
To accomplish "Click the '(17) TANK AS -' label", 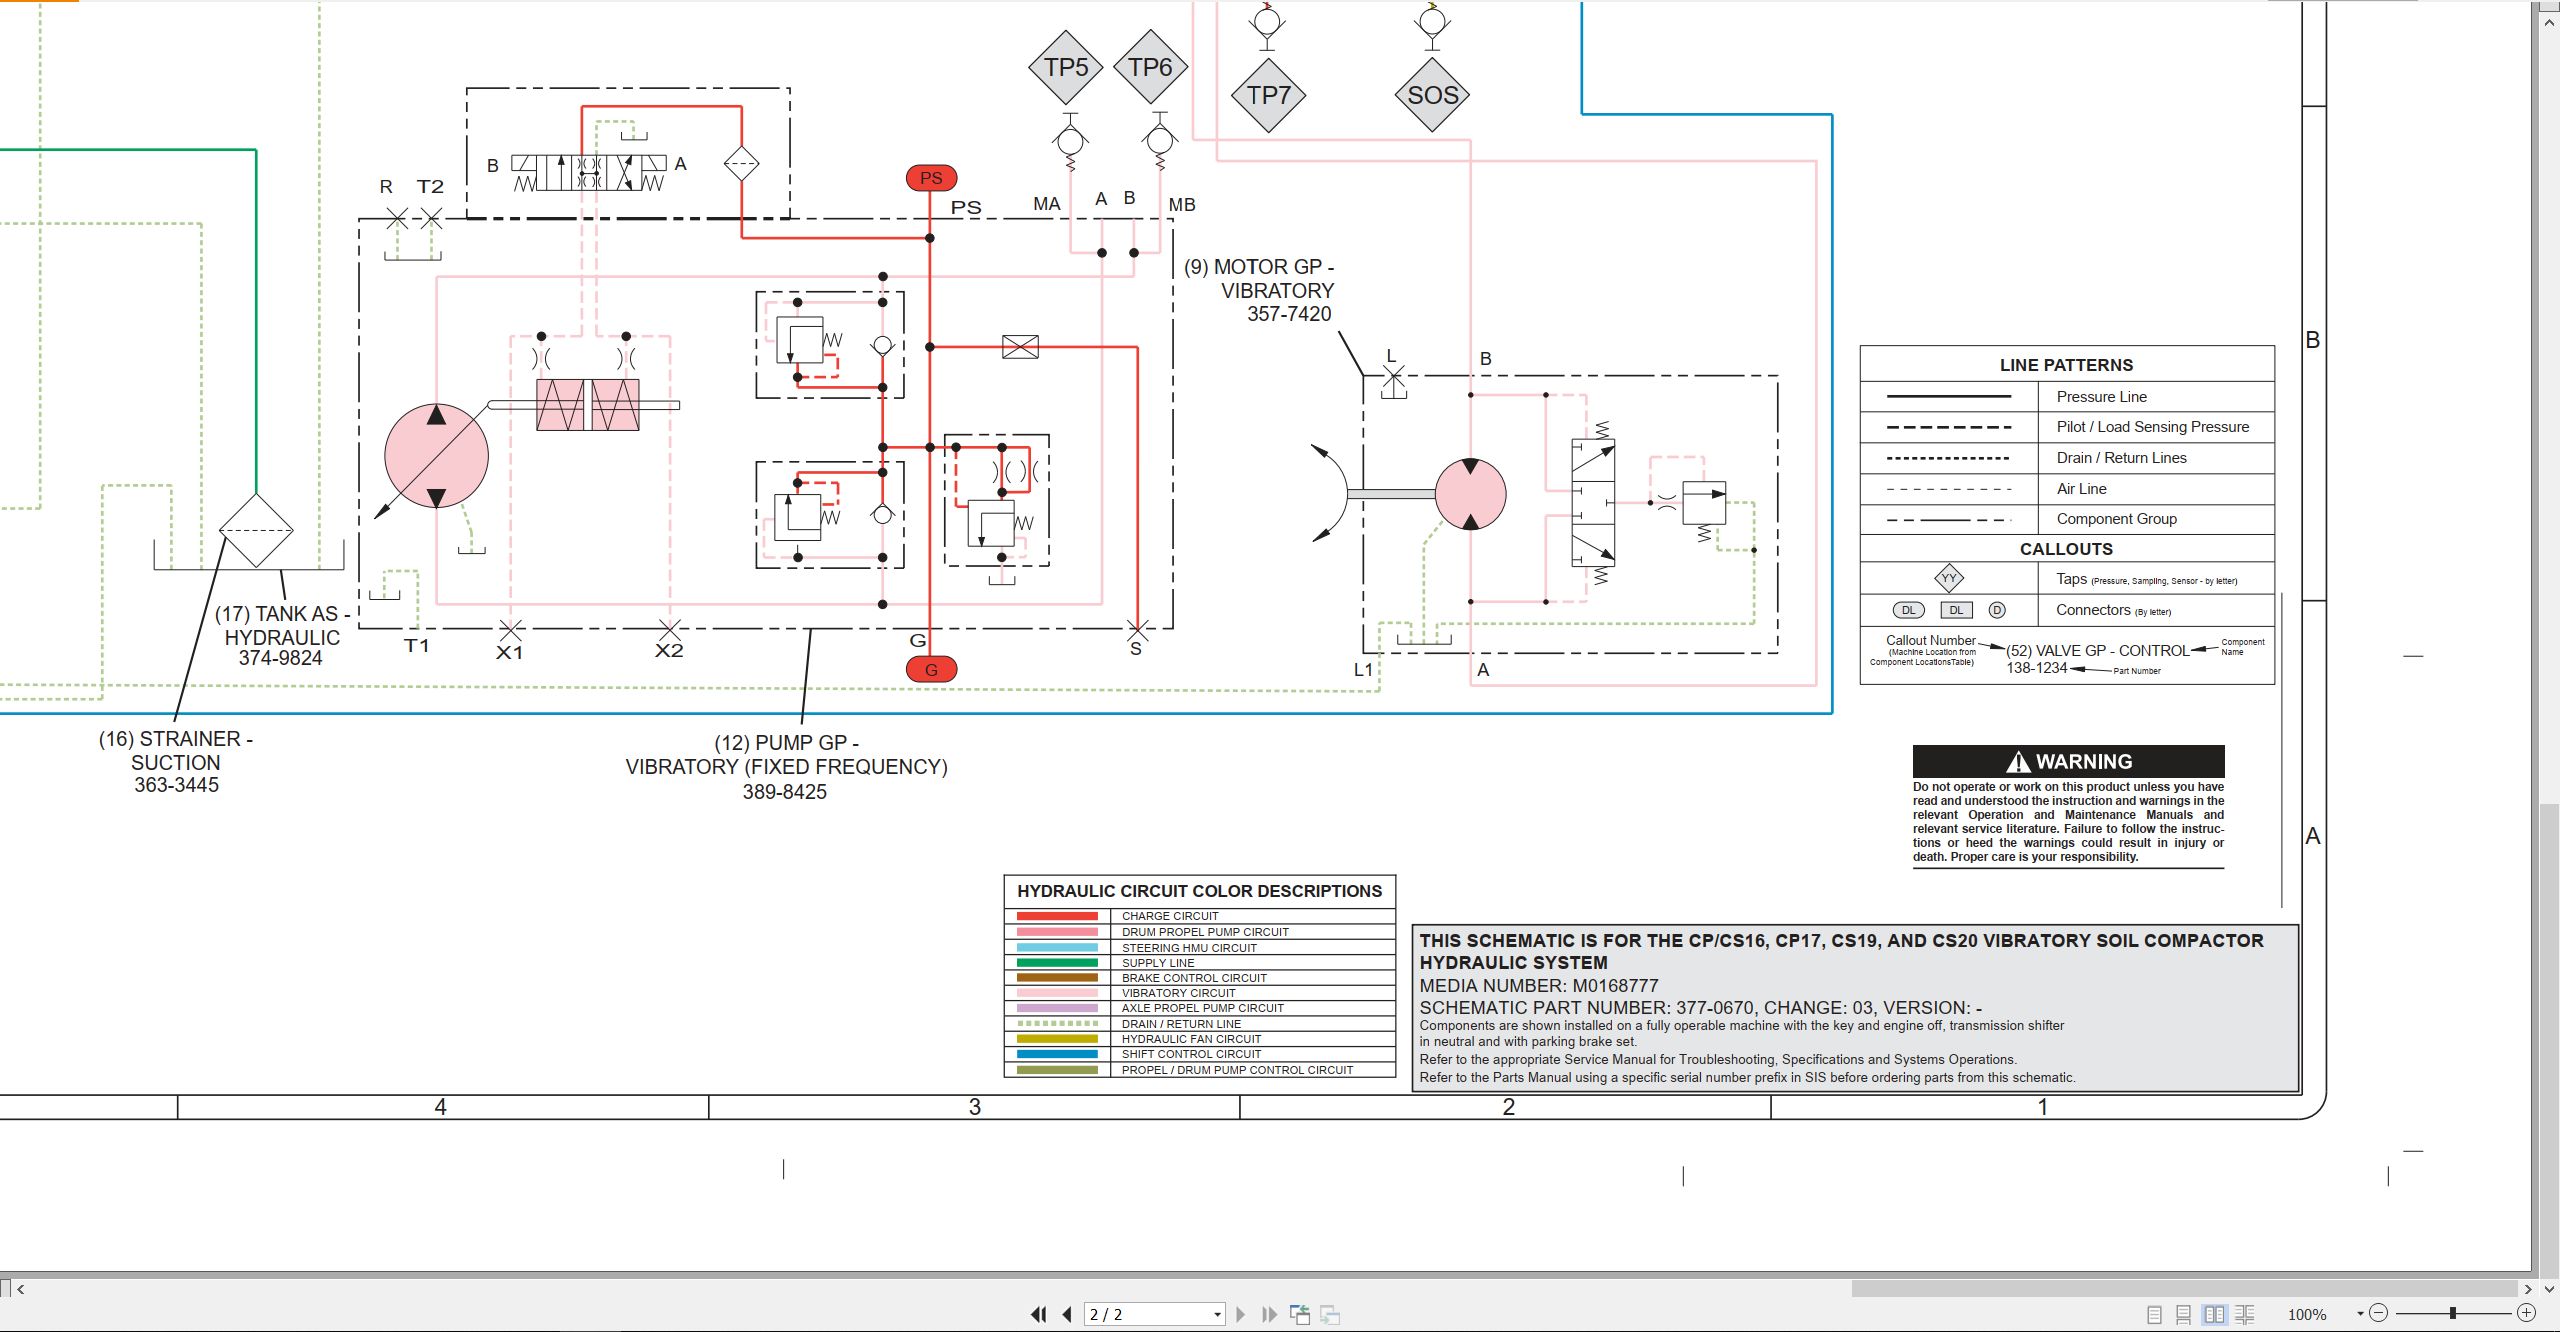I will coord(282,614).
